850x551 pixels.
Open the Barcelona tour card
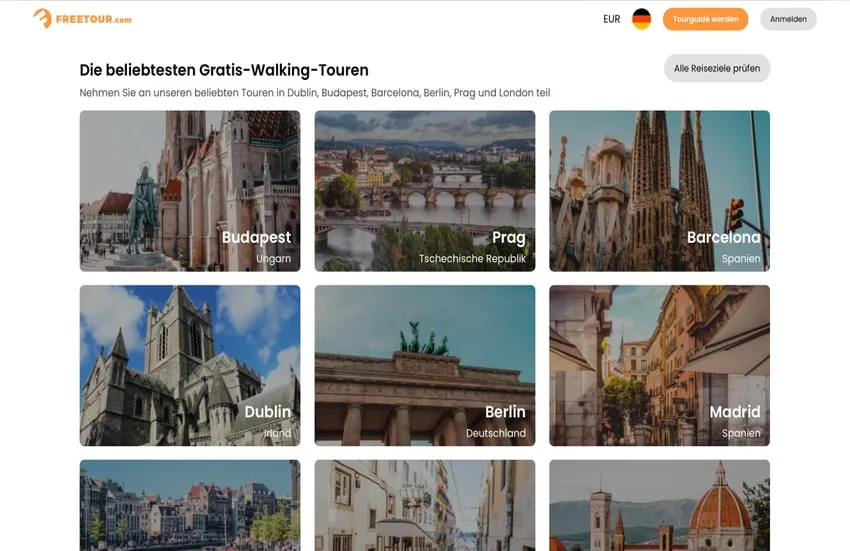tap(659, 191)
